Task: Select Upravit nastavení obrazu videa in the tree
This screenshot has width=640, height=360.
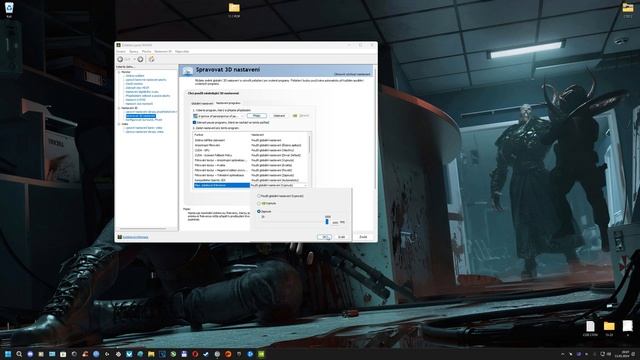Action: click(144, 132)
